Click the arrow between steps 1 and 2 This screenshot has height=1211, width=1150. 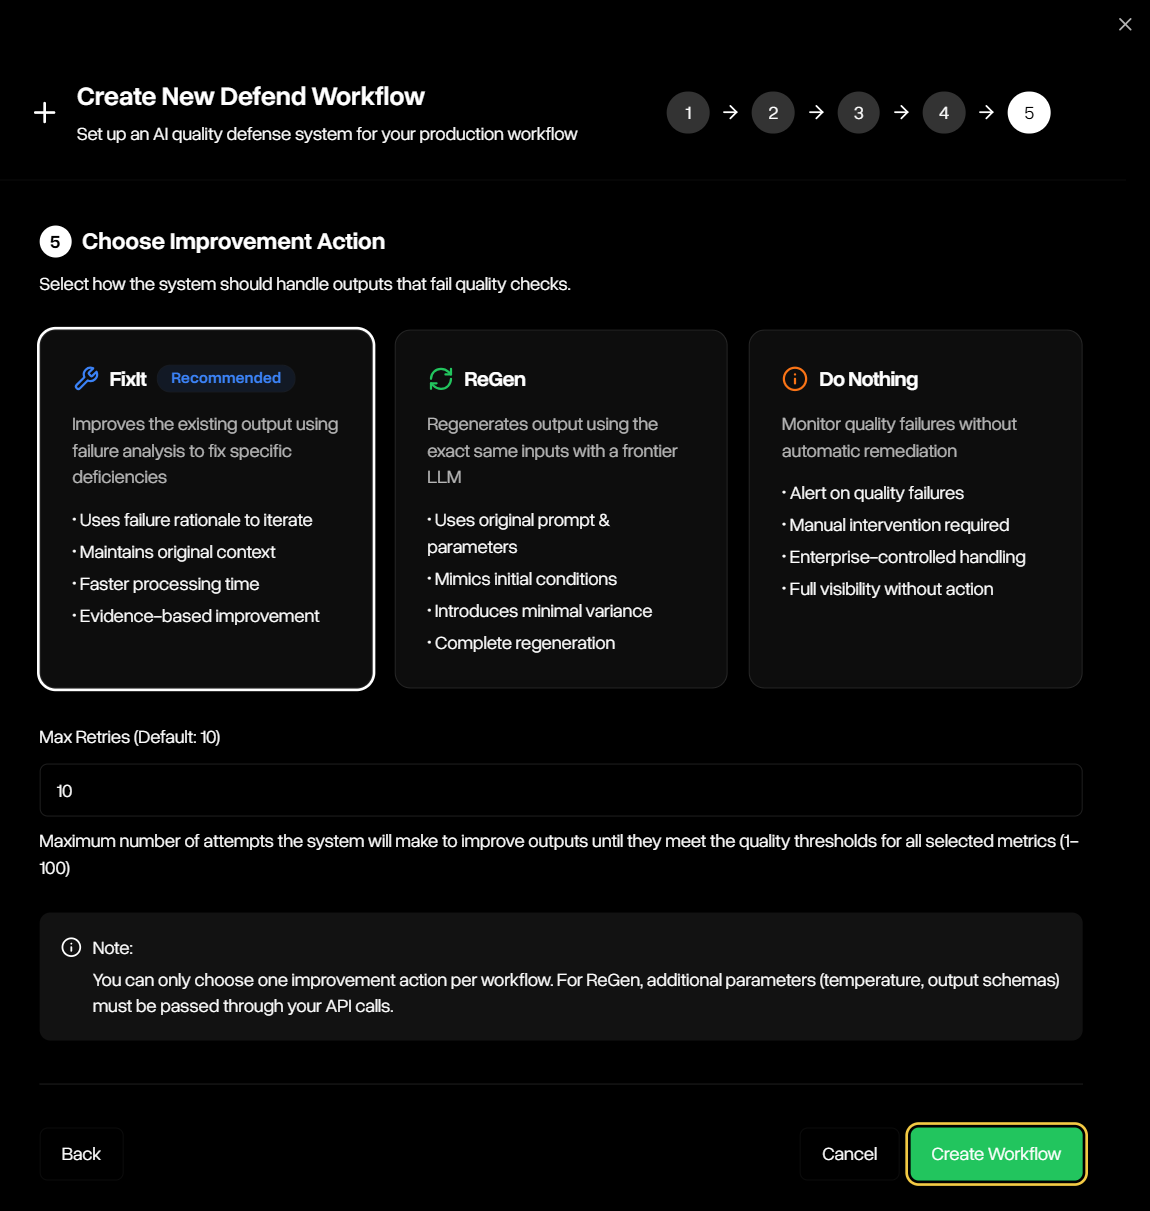[x=731, y=112]
